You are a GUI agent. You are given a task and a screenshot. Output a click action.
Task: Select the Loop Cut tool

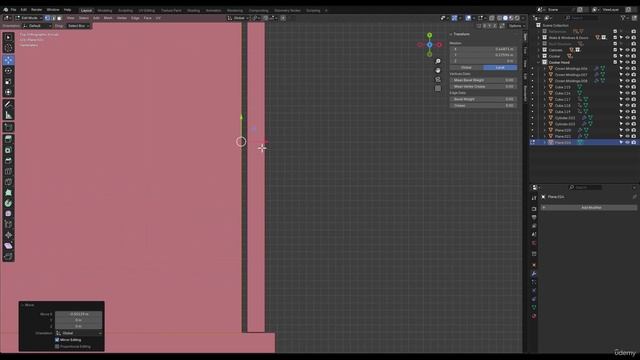(8, 171)
